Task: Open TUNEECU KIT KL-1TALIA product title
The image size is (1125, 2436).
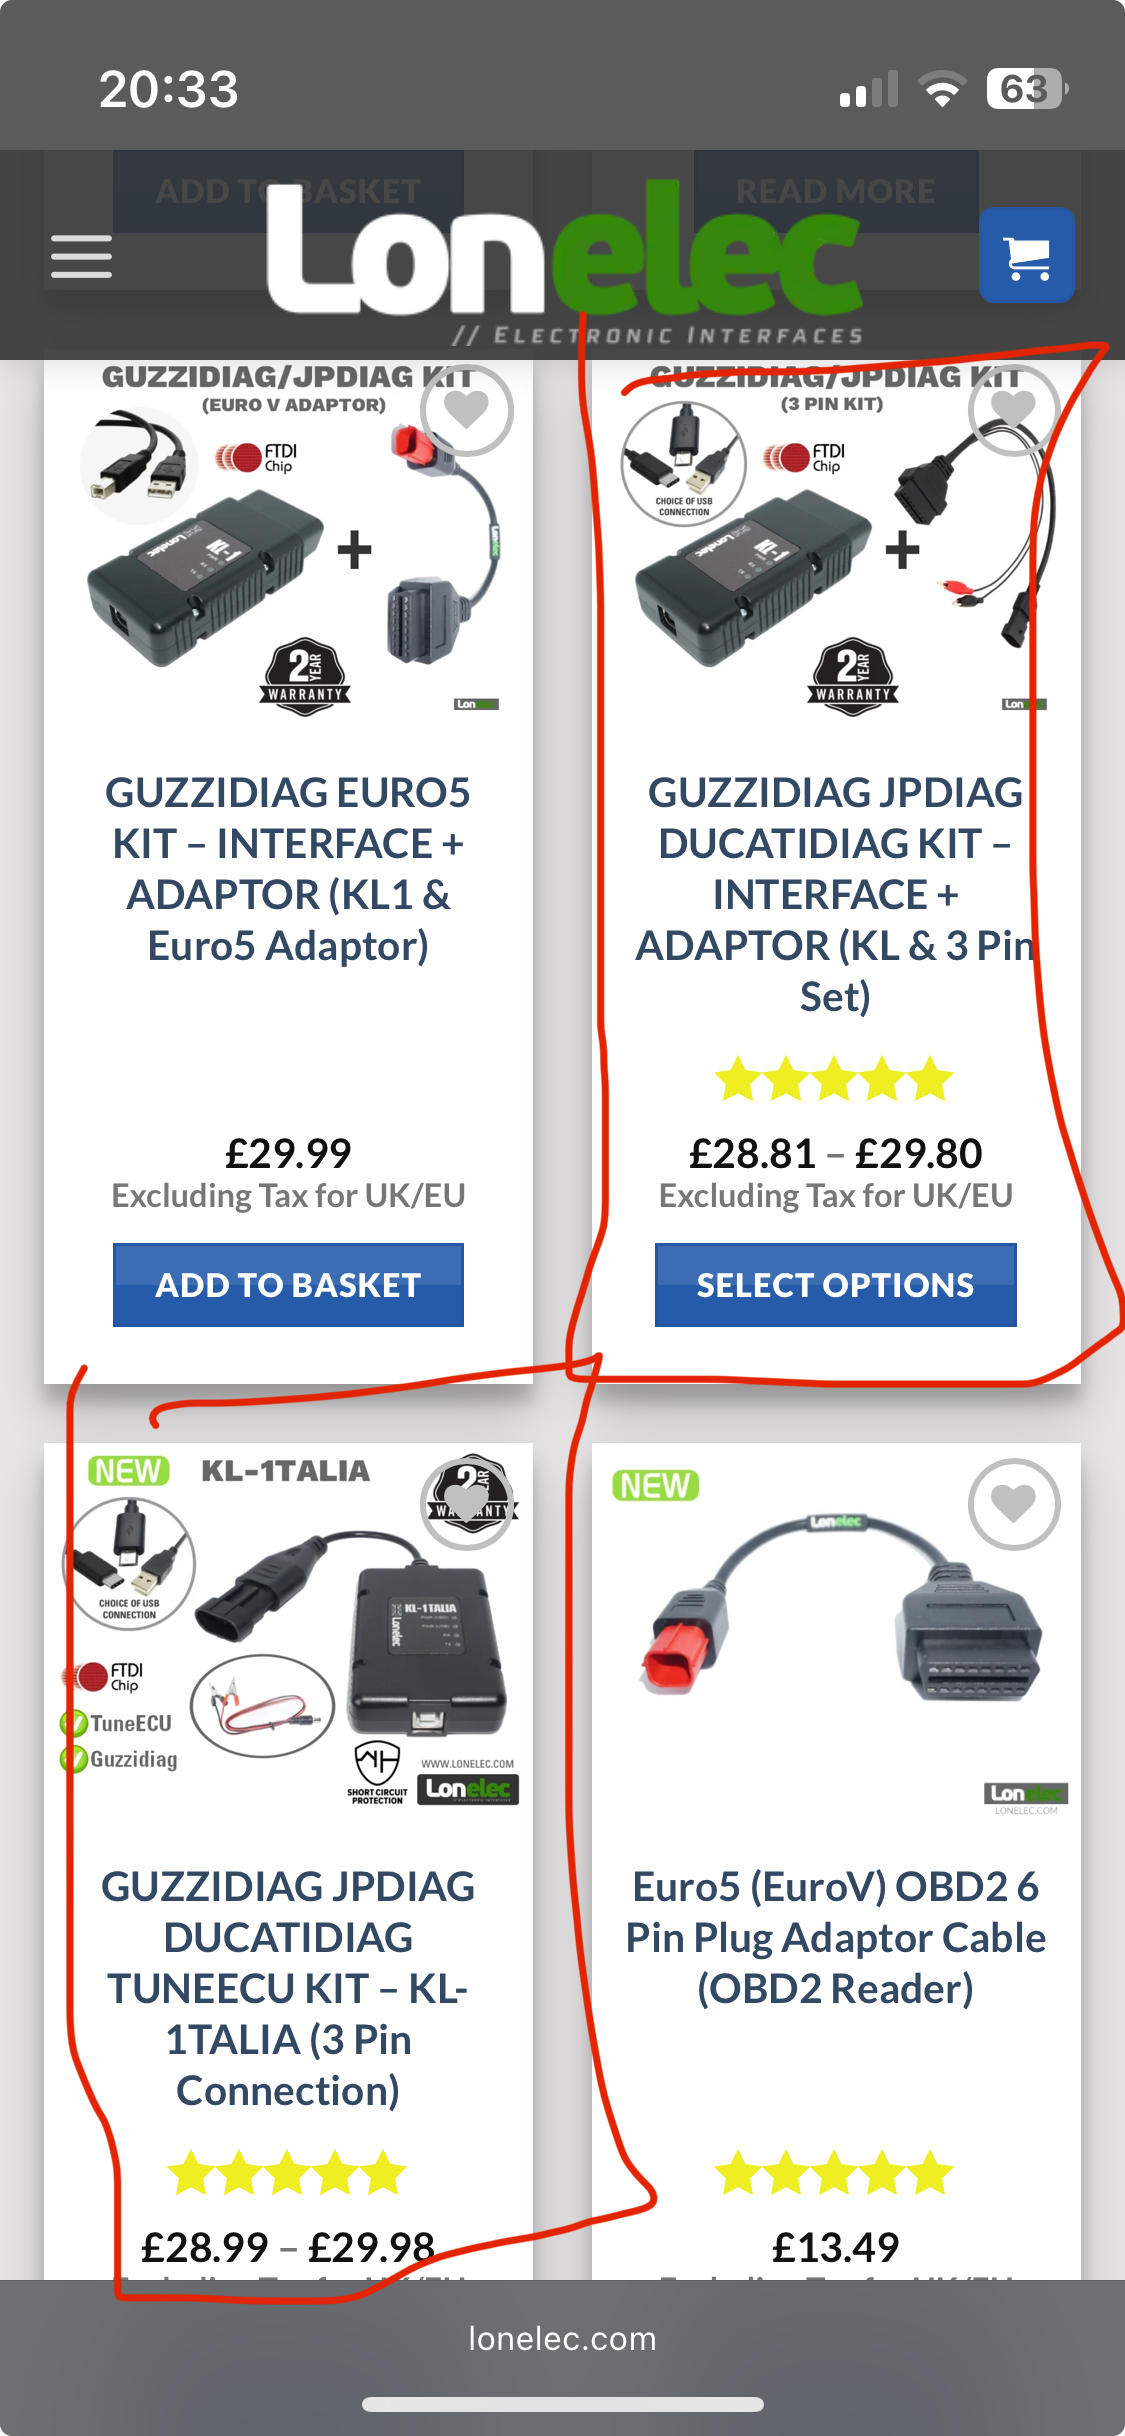Action: pos(288,1988)
